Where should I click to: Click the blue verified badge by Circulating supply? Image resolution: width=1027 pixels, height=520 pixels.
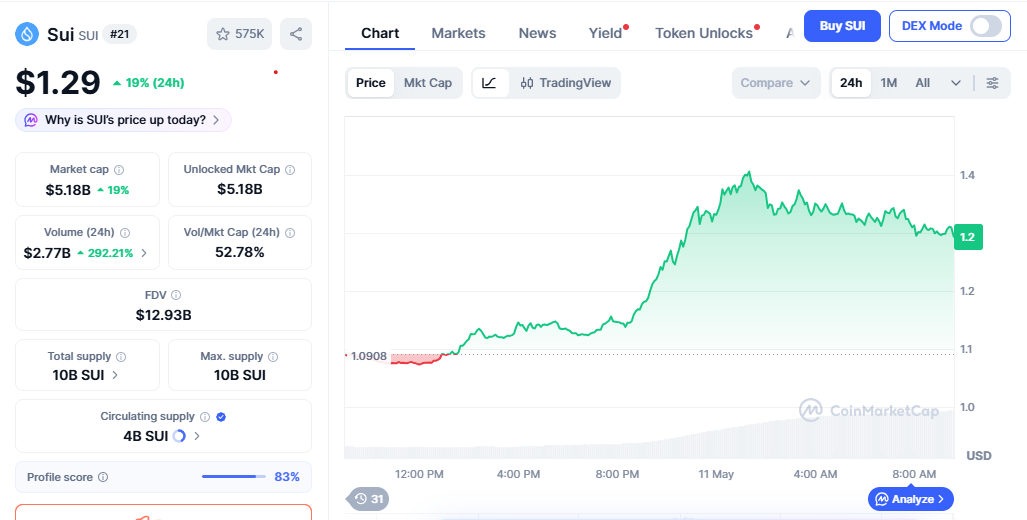pos(221,417)
